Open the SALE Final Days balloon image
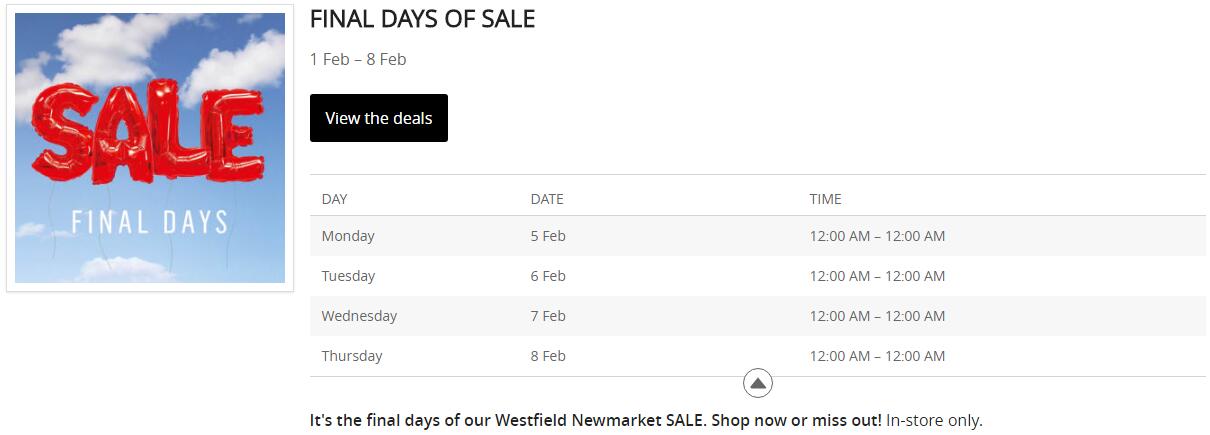The height and width of the screenshot is (435, 1210). coord(150,148)
